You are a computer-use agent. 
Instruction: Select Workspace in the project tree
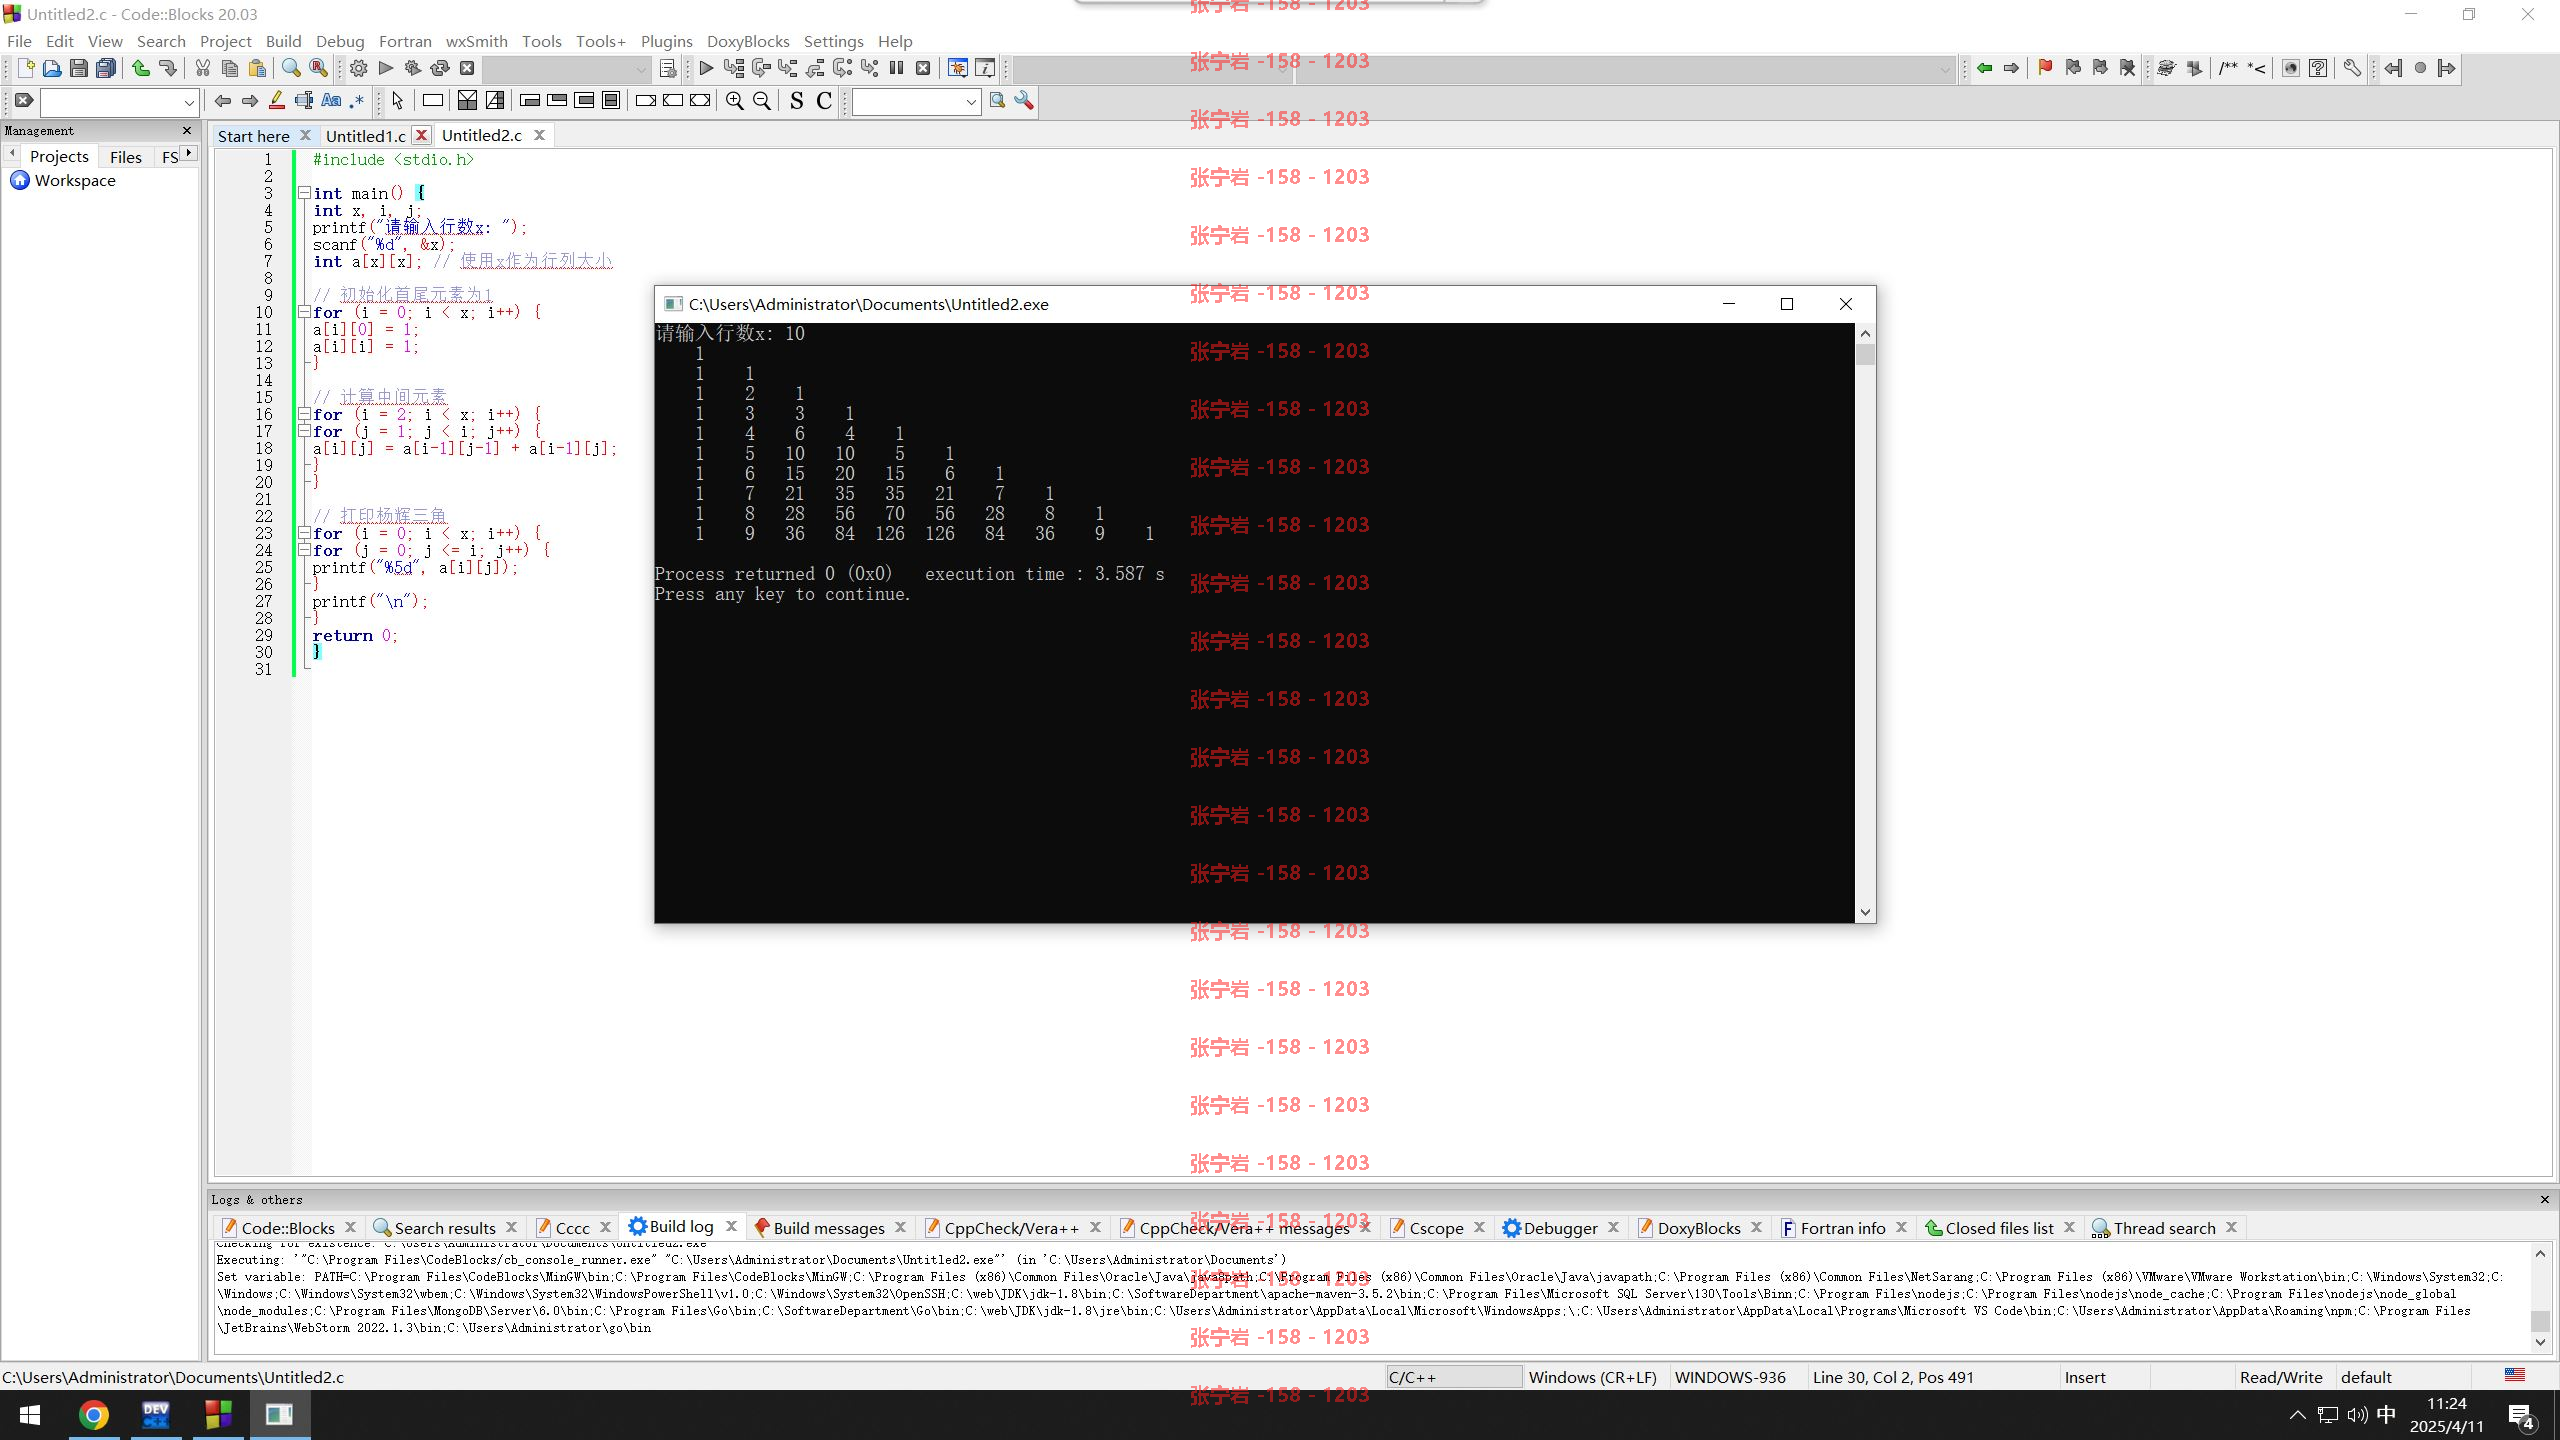[x=75, y=181]
